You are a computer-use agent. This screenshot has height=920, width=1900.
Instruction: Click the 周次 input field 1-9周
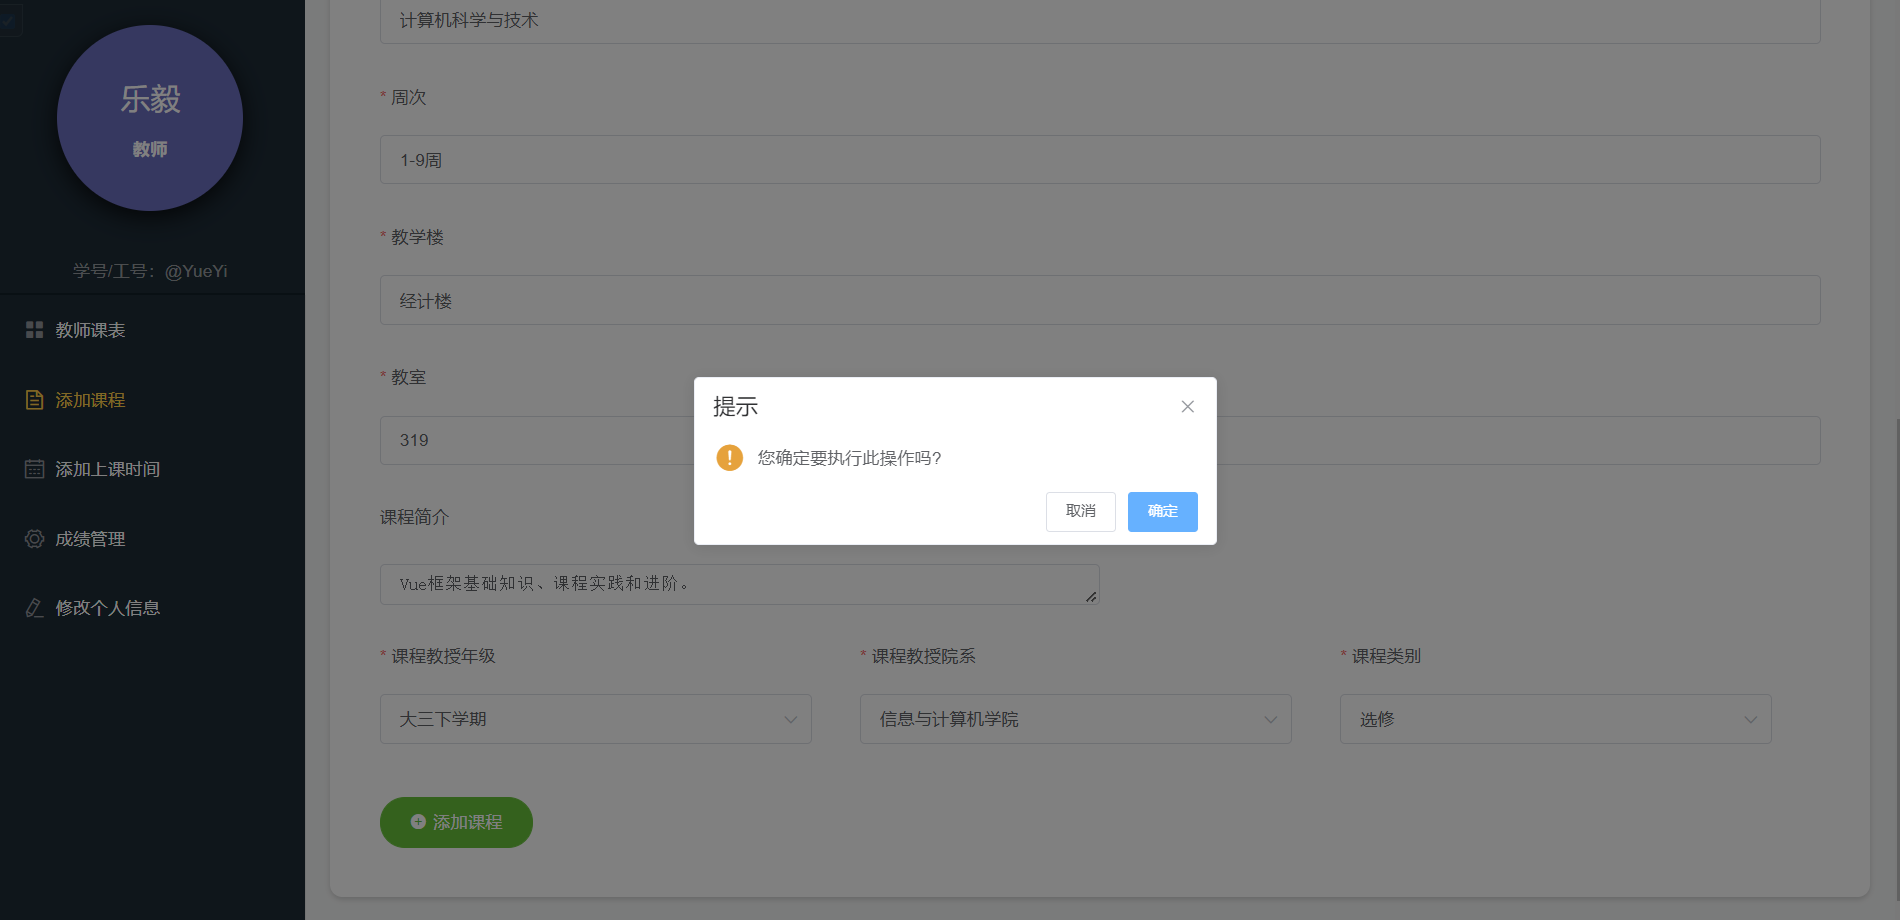[1100, 160]
